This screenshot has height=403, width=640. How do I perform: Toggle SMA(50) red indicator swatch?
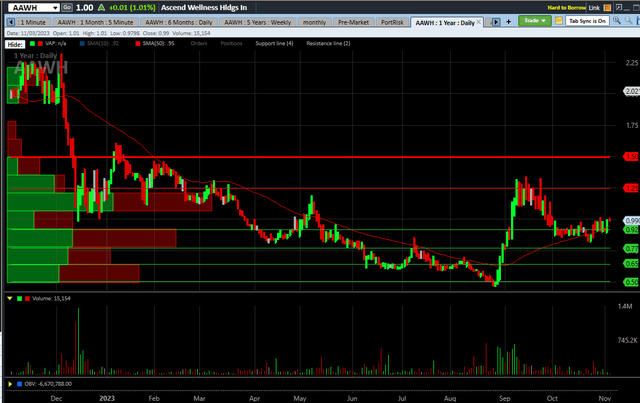click(138, 43)
